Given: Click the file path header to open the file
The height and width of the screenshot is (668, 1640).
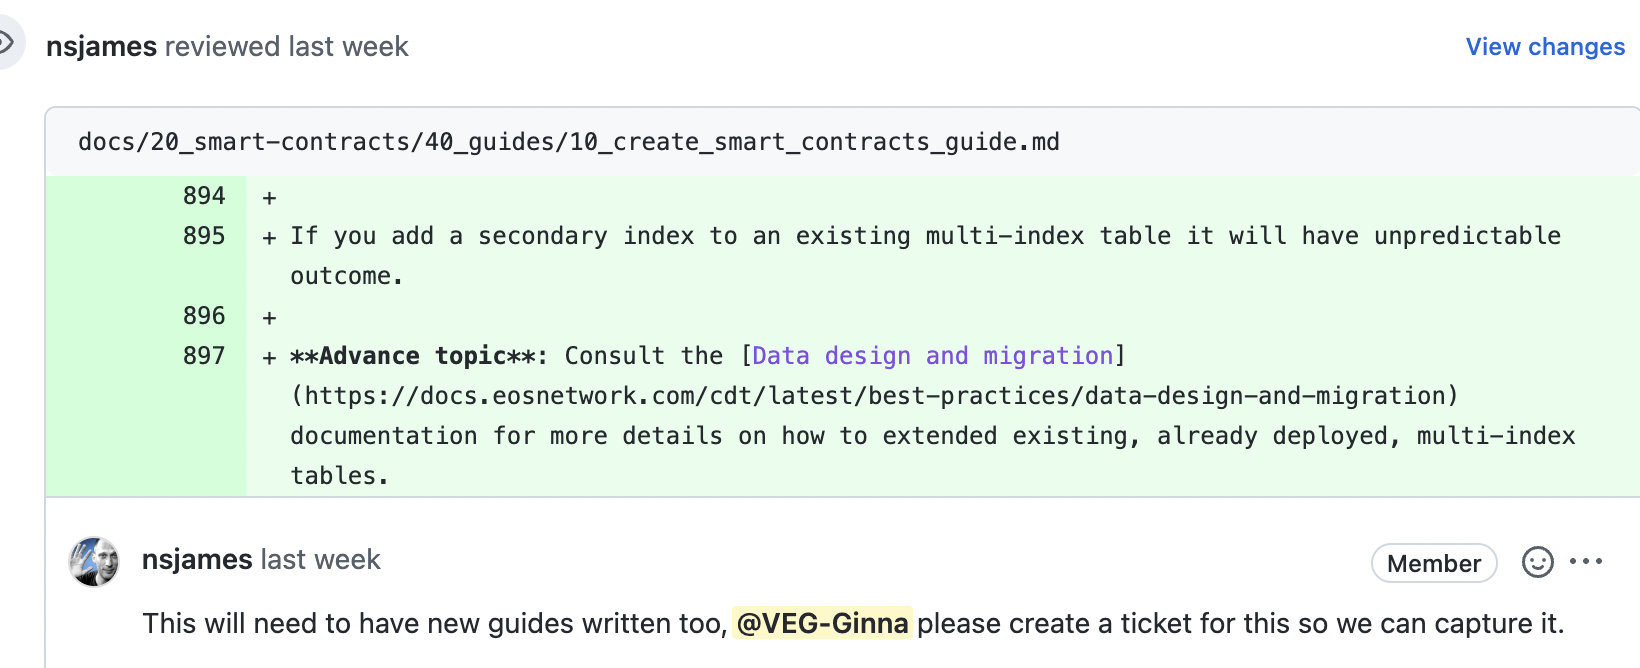Looking at the screenshot, I should [568, 141].
